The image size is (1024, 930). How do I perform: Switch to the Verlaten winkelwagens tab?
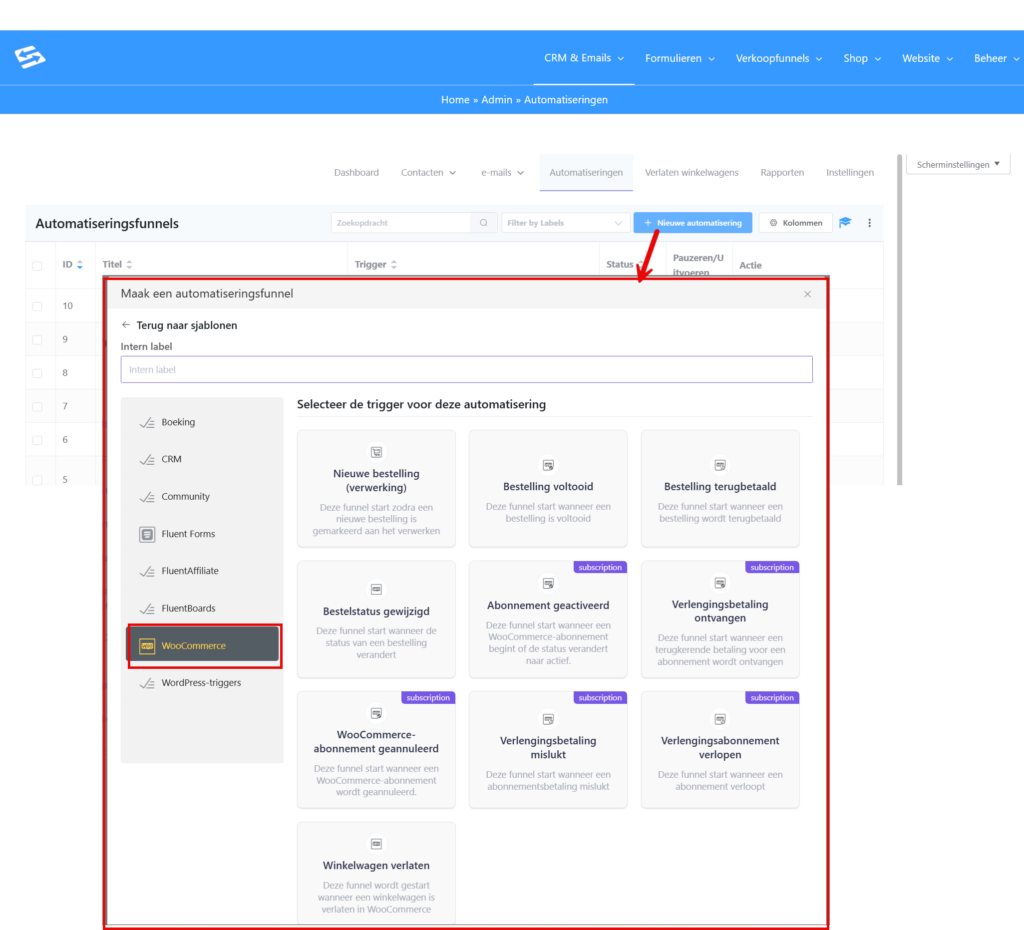(691, 172)
